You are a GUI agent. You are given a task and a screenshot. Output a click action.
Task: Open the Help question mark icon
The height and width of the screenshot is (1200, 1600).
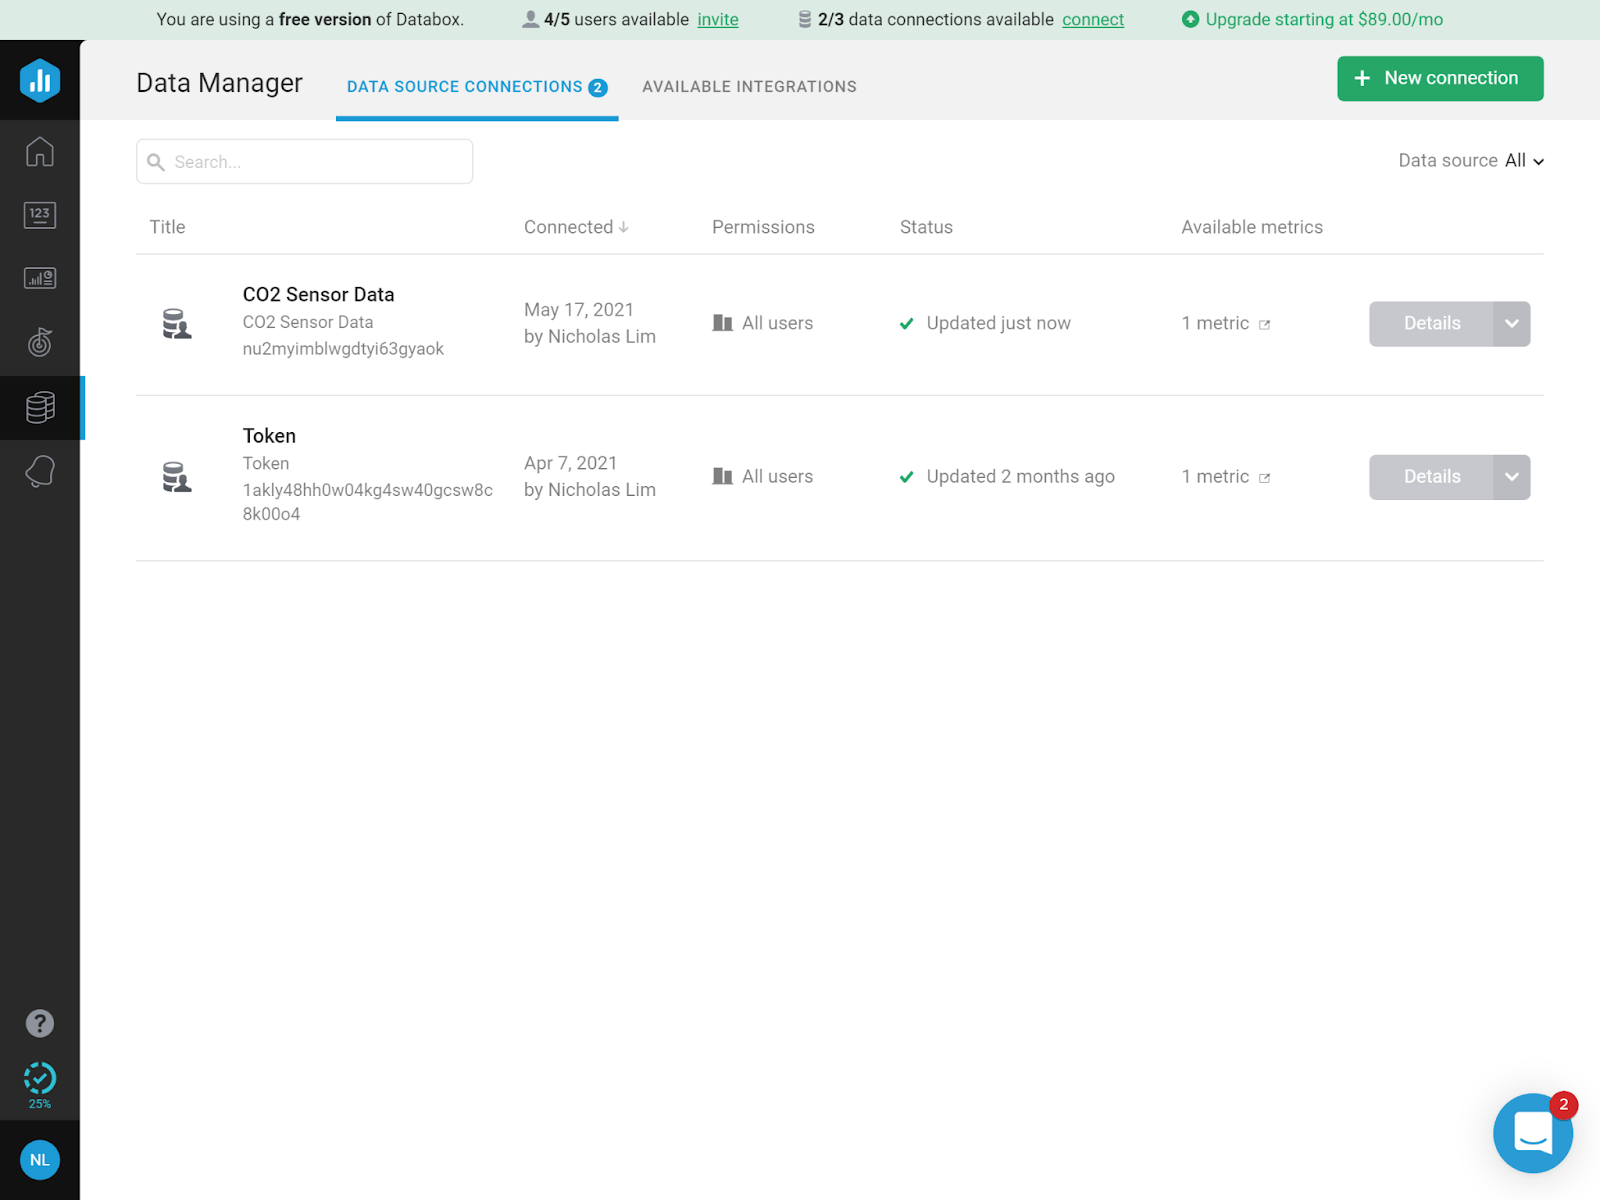click(40, 1023)
